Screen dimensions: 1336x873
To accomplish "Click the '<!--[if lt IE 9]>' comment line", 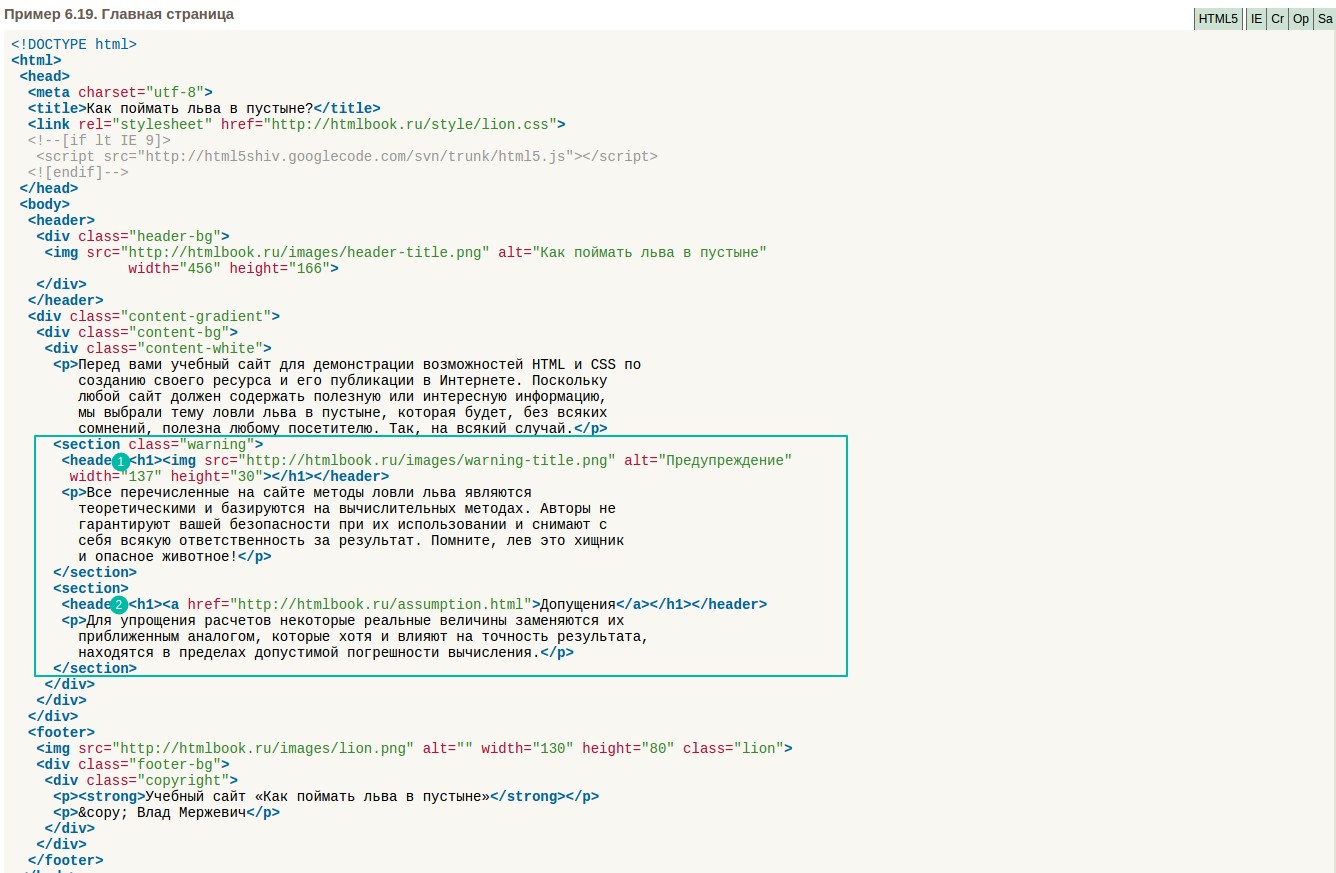I will tap(99, 140).
